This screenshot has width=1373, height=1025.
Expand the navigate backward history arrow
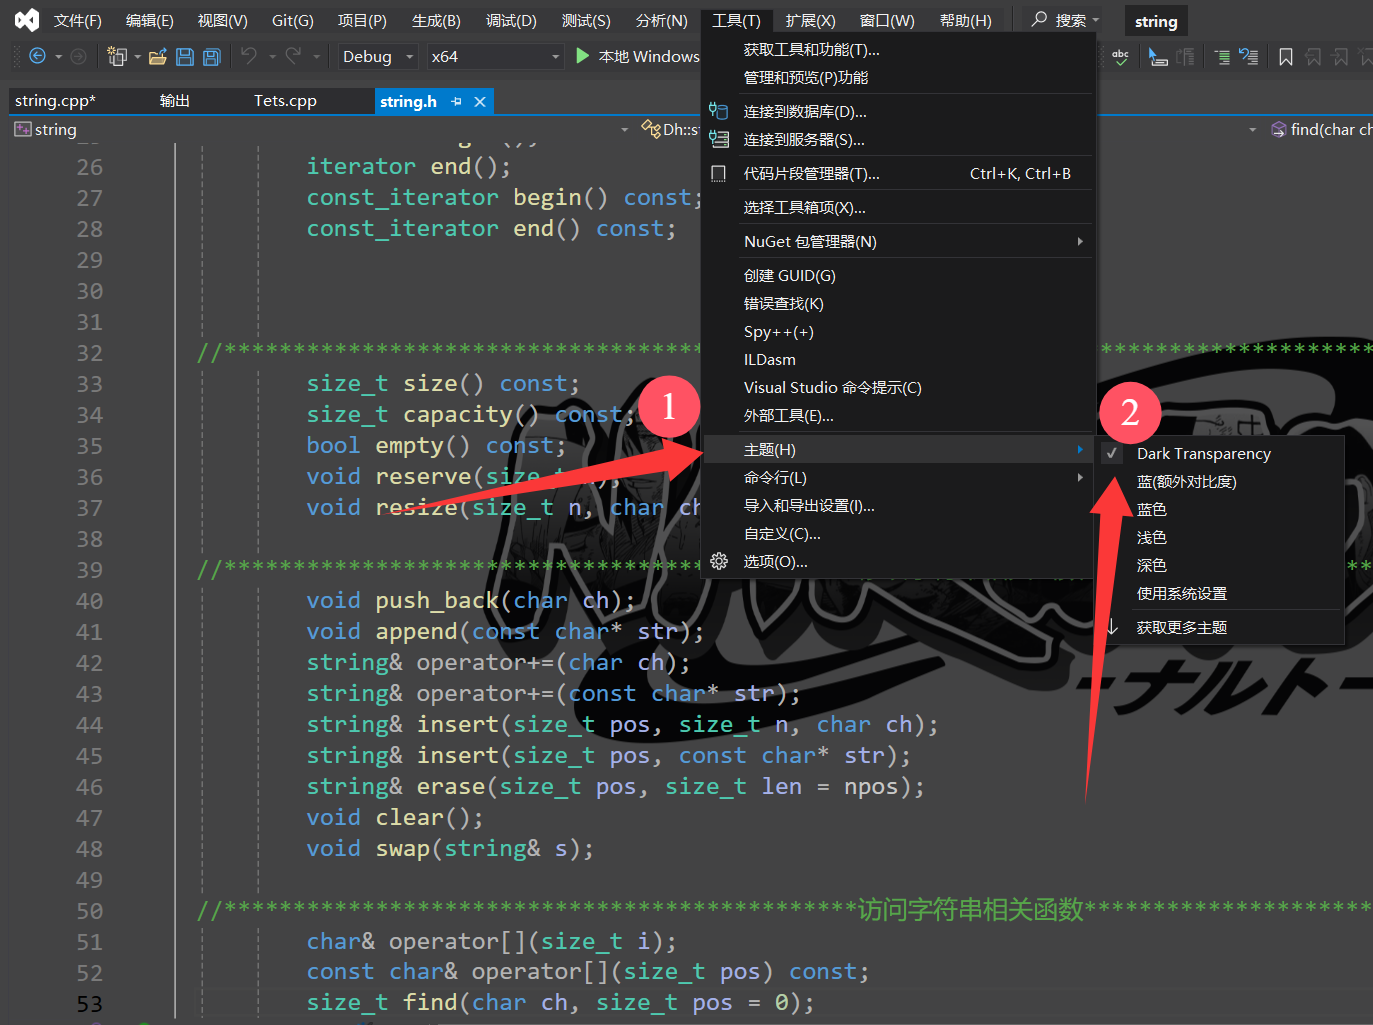click(58, 56)
